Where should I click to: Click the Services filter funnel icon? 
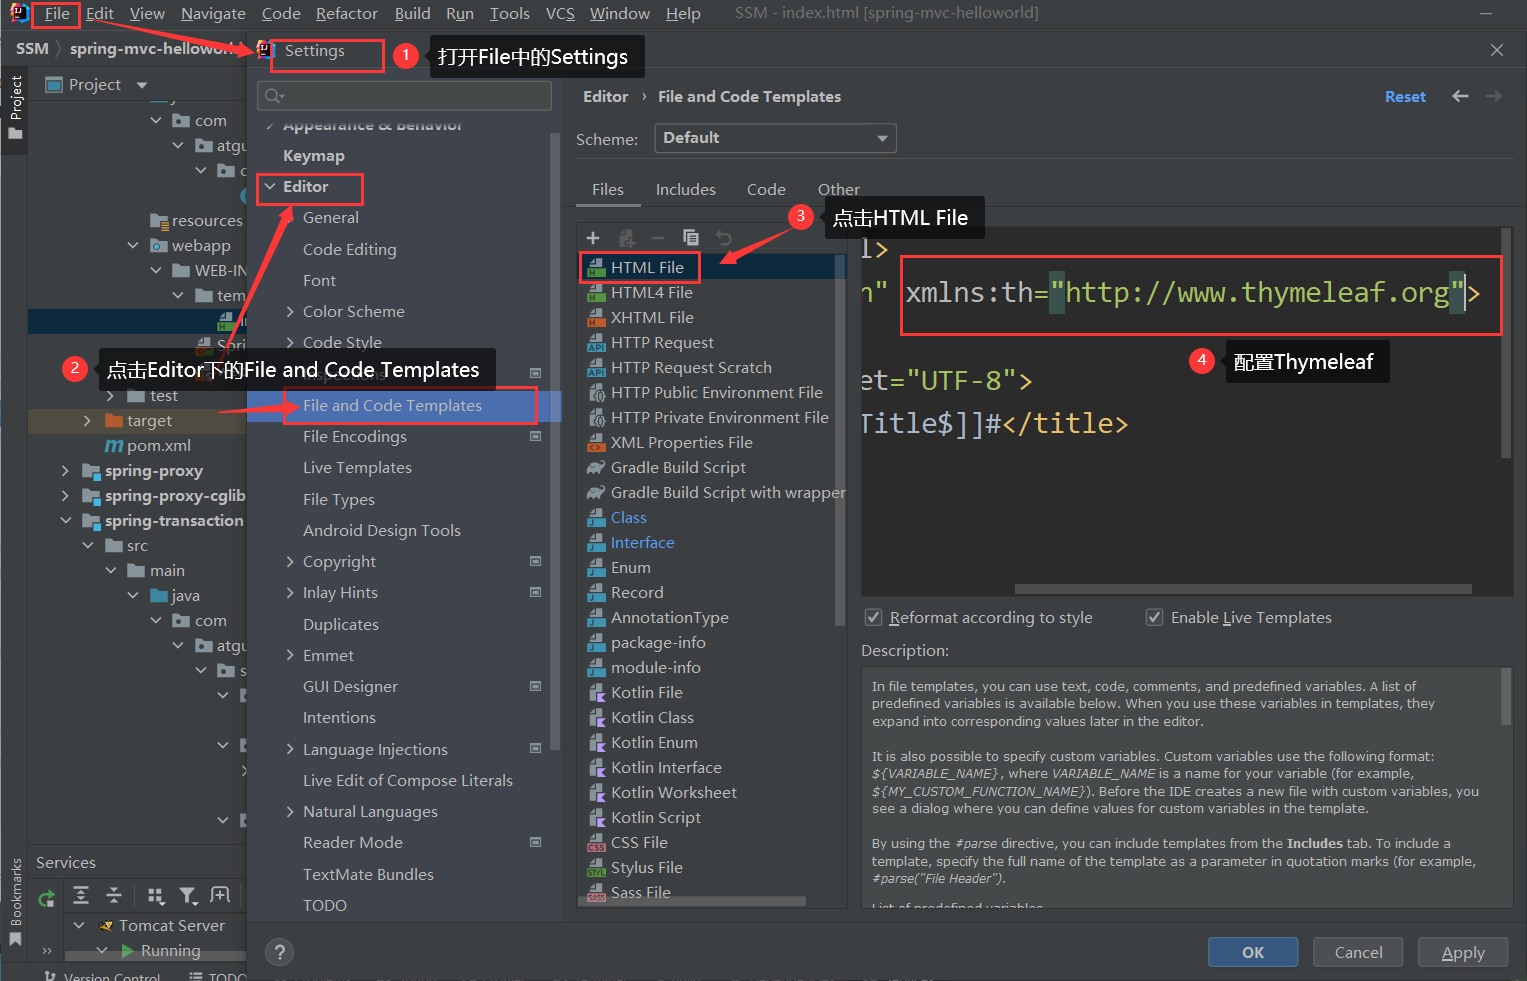(x=188, y=896)
